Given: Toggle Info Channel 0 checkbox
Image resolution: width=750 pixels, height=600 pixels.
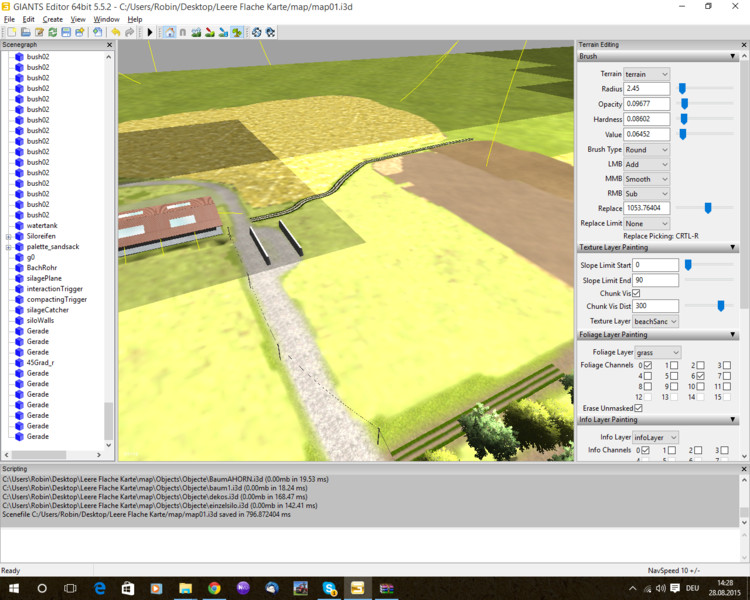Looking at the screenshot, I should [645, 450].
